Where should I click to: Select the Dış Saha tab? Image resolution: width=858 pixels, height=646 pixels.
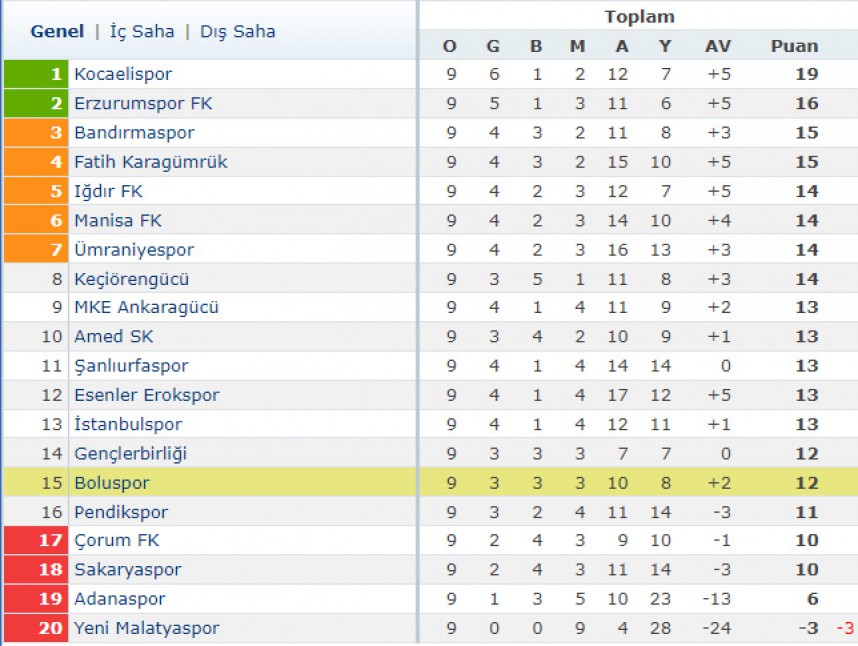pyautogui.click(x=237, y=31)
